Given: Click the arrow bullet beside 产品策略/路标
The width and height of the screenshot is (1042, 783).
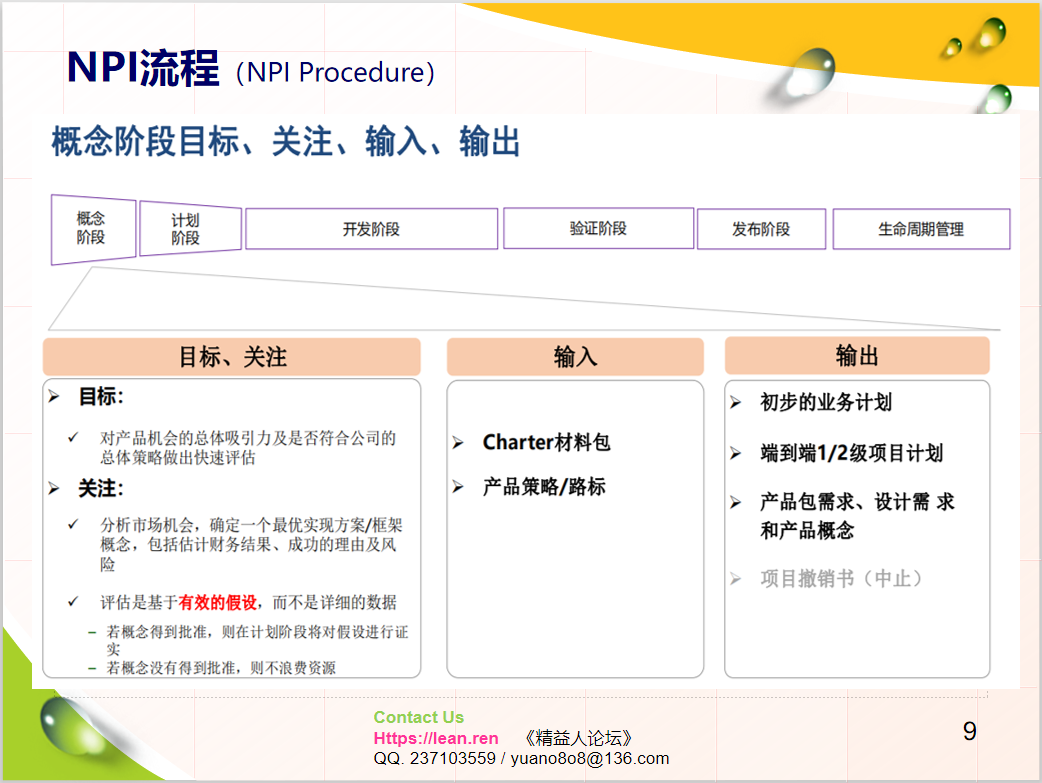Looking at the screenshot, I should click(458, 487).
